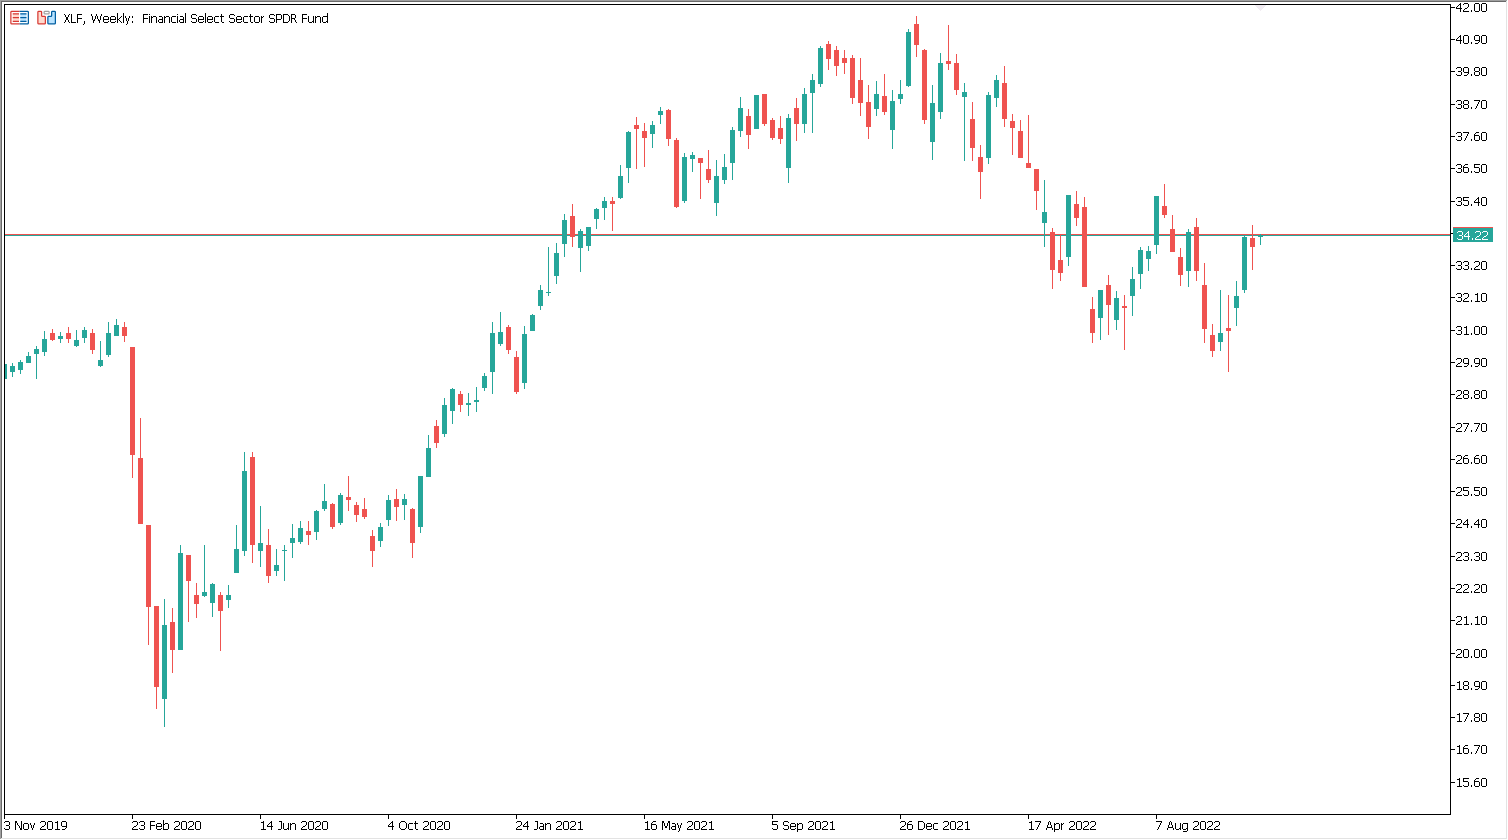Screen dimensions: 1508x840
Task: Click the '3 Nov 2019' date label
Action: click(36, 826)
